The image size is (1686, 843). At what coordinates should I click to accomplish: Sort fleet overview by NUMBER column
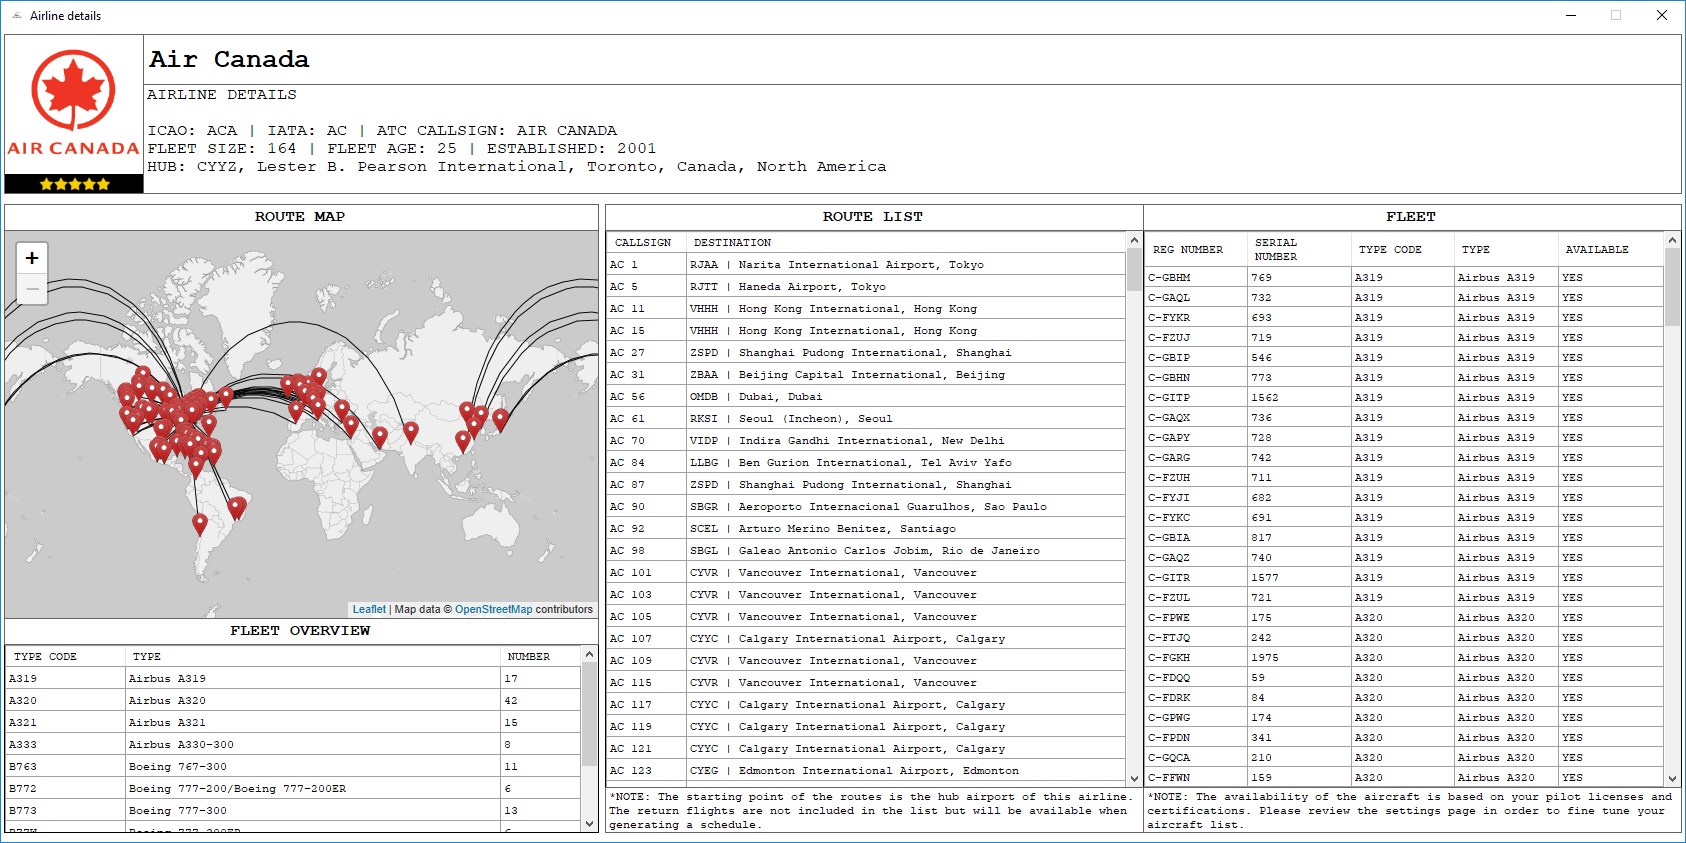tap(528, 657)
